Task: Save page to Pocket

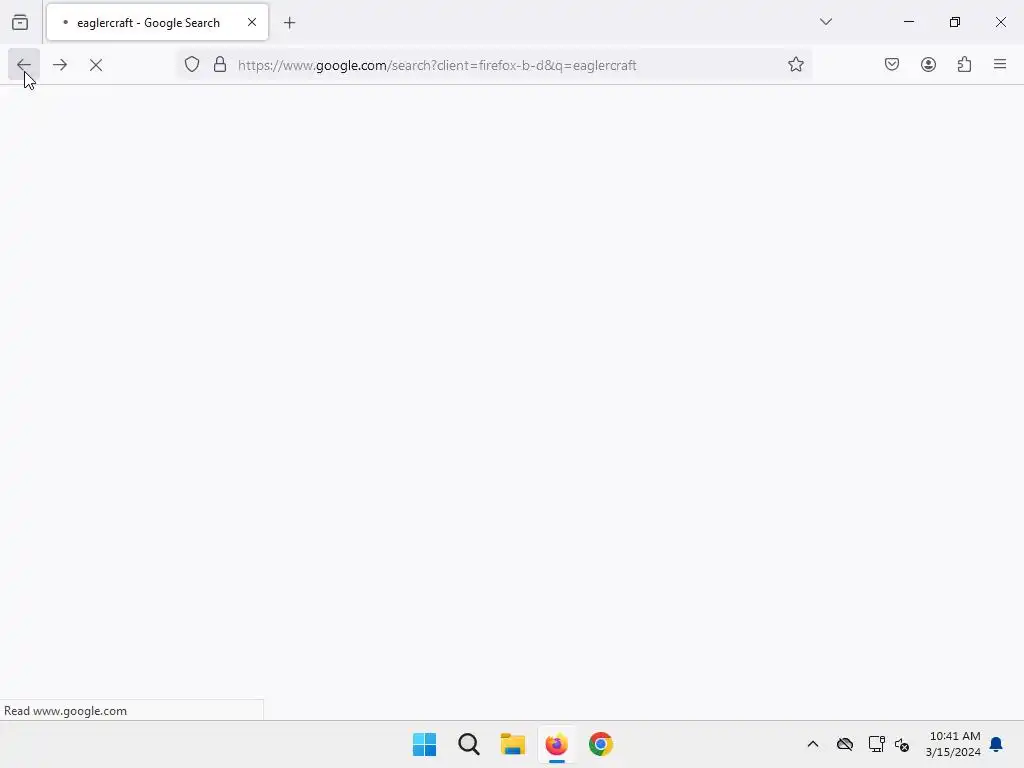Action: point(892,65)
